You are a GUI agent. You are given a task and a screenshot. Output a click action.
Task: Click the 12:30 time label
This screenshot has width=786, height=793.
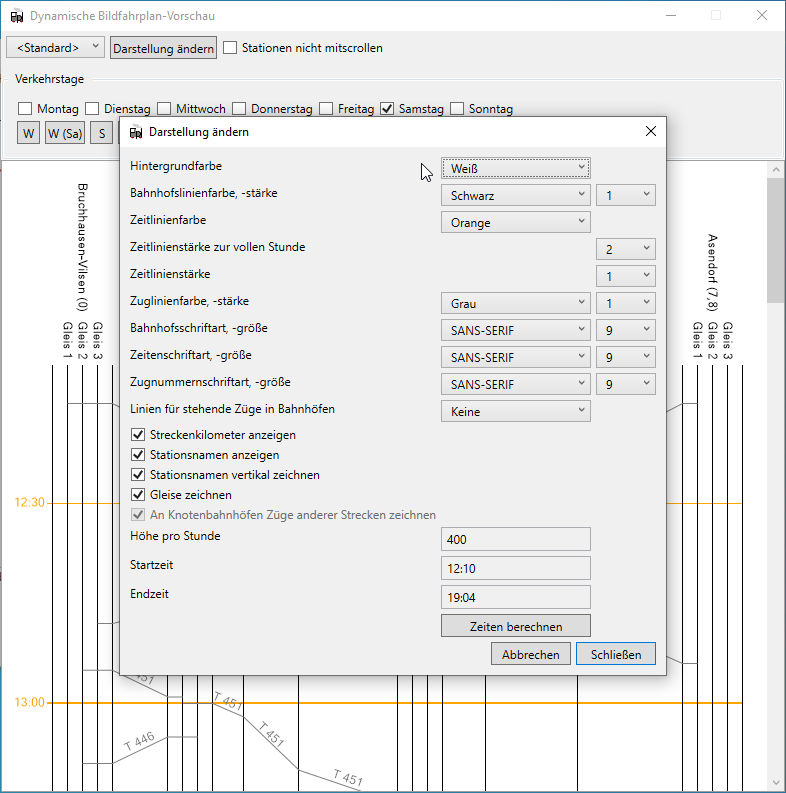29,502
